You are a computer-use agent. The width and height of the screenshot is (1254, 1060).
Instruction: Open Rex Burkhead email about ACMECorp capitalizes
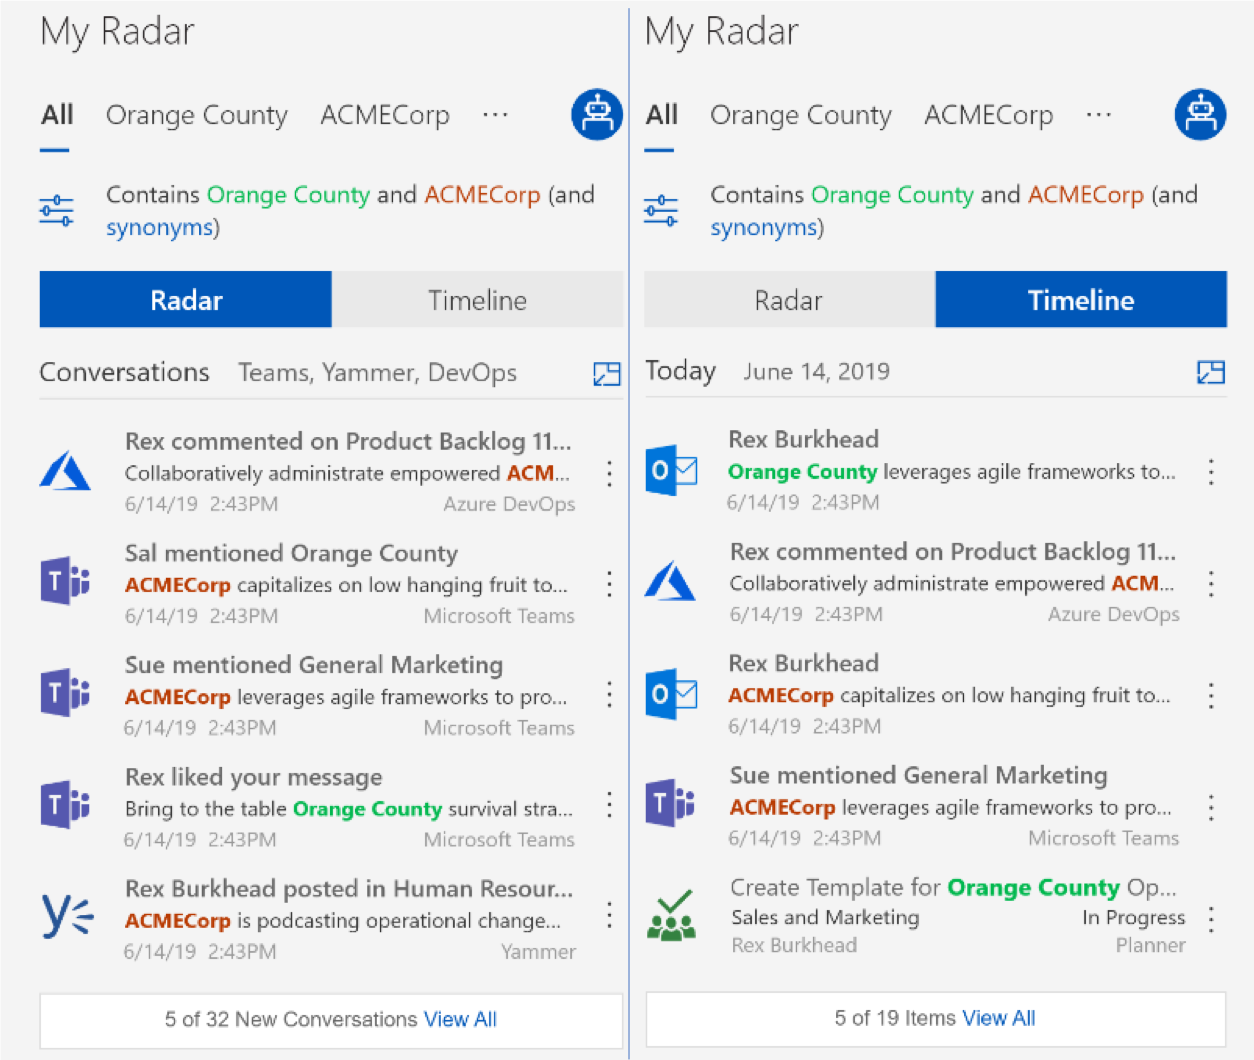point(804,663)
